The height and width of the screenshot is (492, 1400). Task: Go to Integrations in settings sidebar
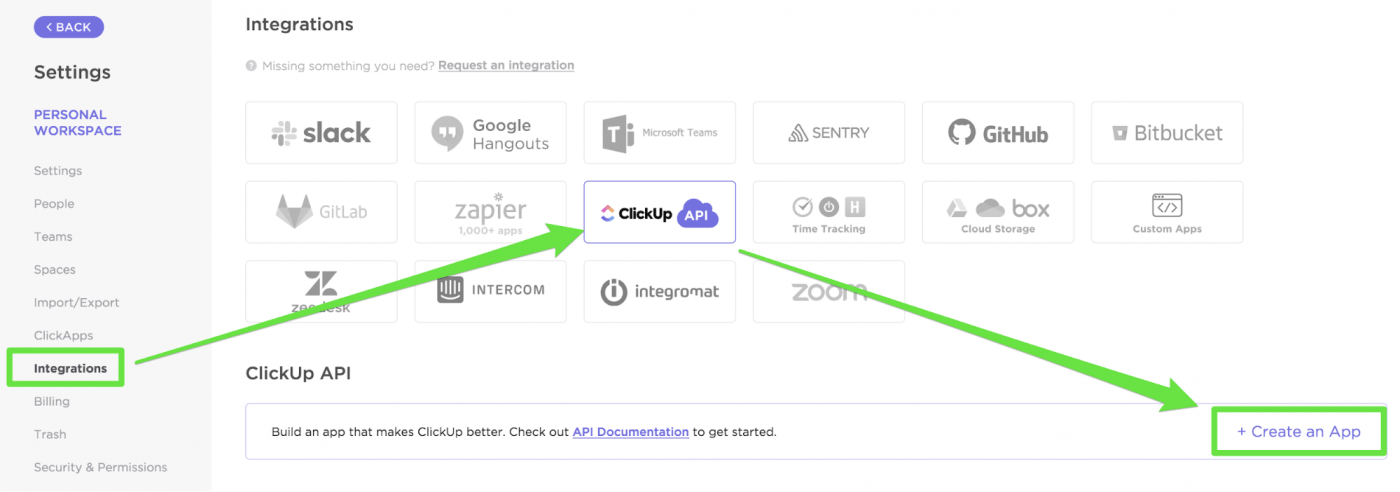click(70, 368)
